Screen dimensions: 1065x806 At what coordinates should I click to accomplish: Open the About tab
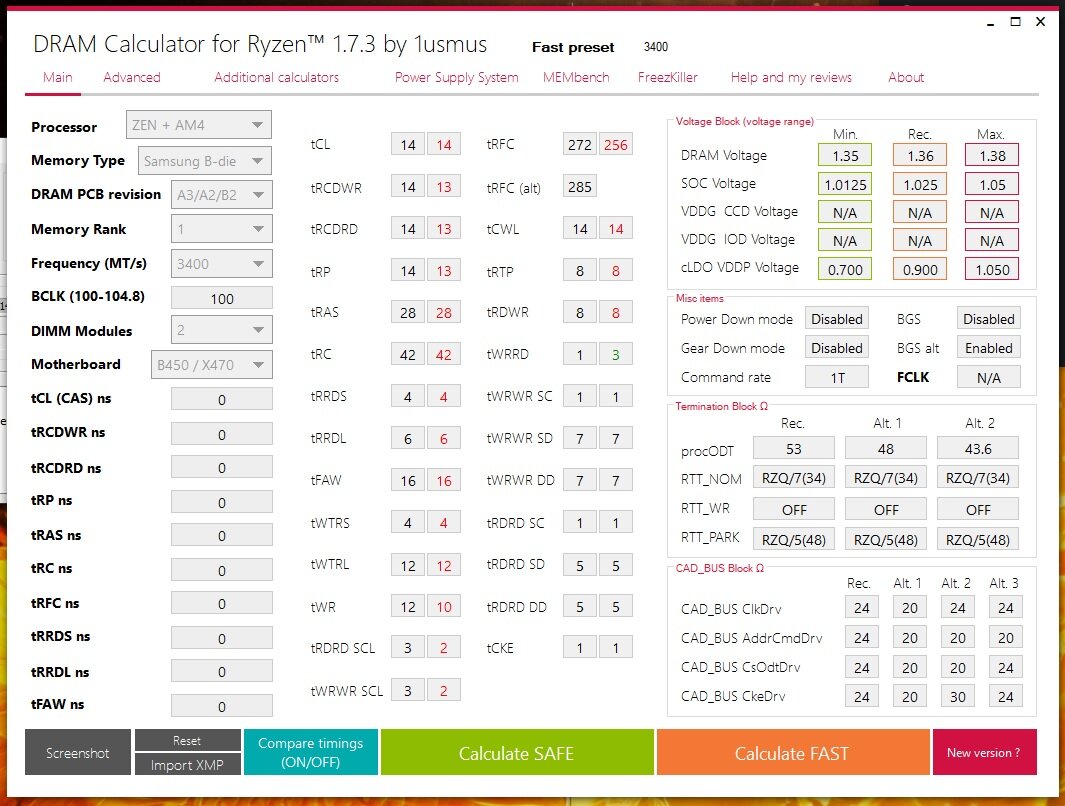[906, 77]
